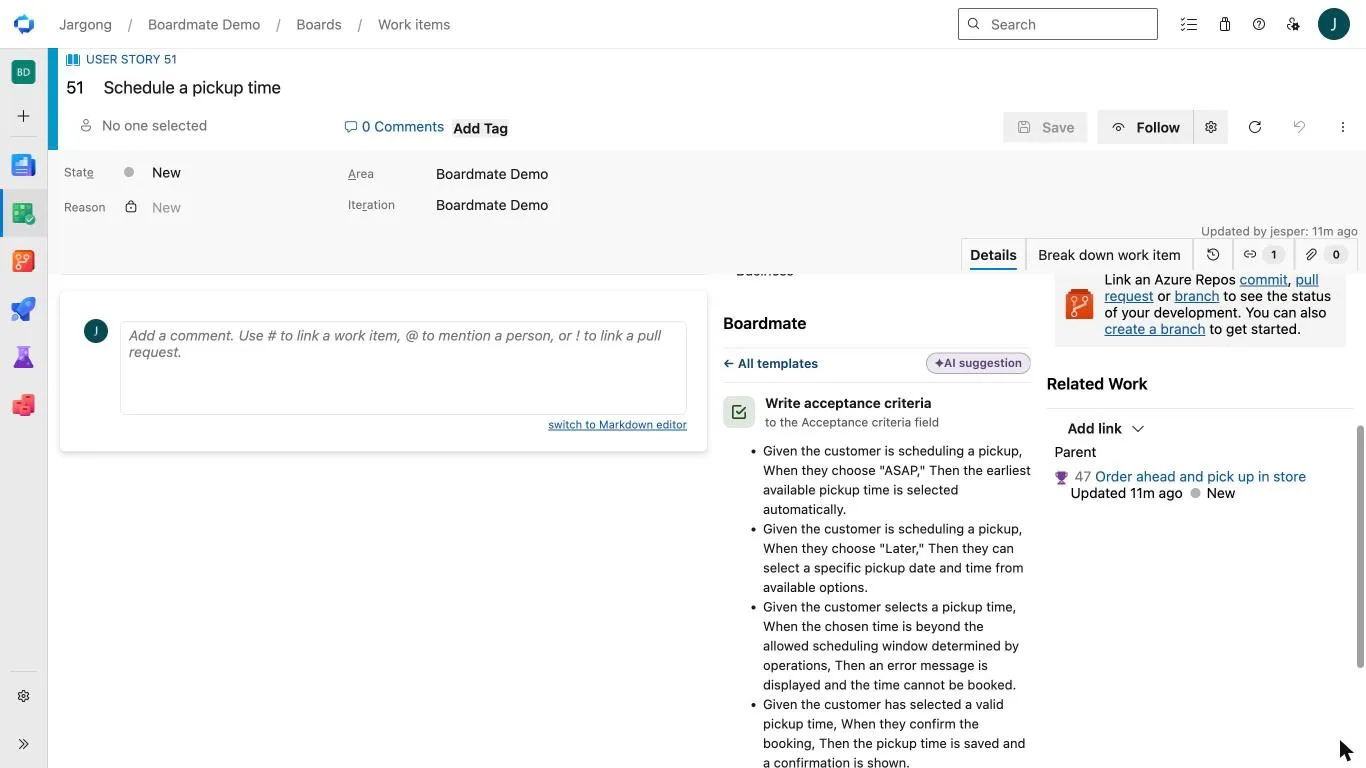Viewport: 1366px width, 768px height.
Task: Open the Marketplace shopping bag icon
Action: click(x=1224, y=24)
